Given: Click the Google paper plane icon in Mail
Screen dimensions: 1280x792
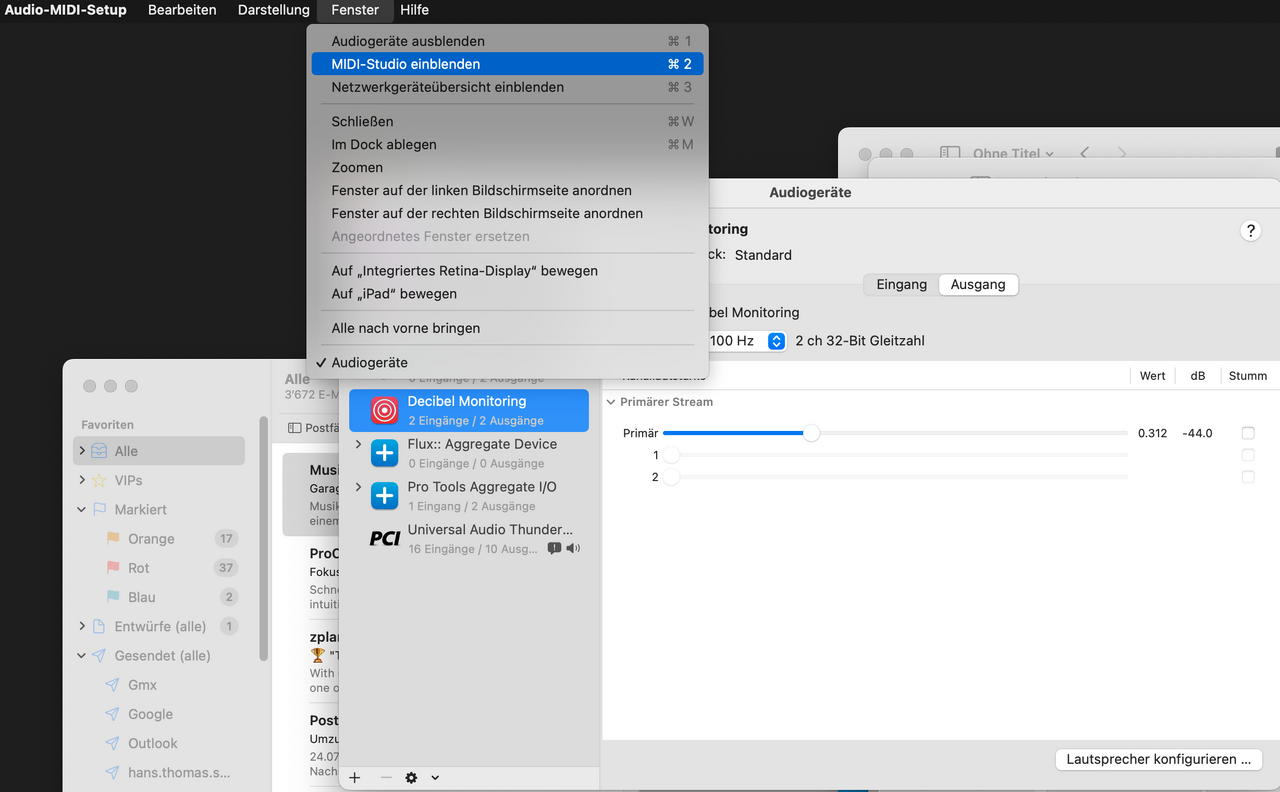Looking at the screenshot, I should 113,714.
